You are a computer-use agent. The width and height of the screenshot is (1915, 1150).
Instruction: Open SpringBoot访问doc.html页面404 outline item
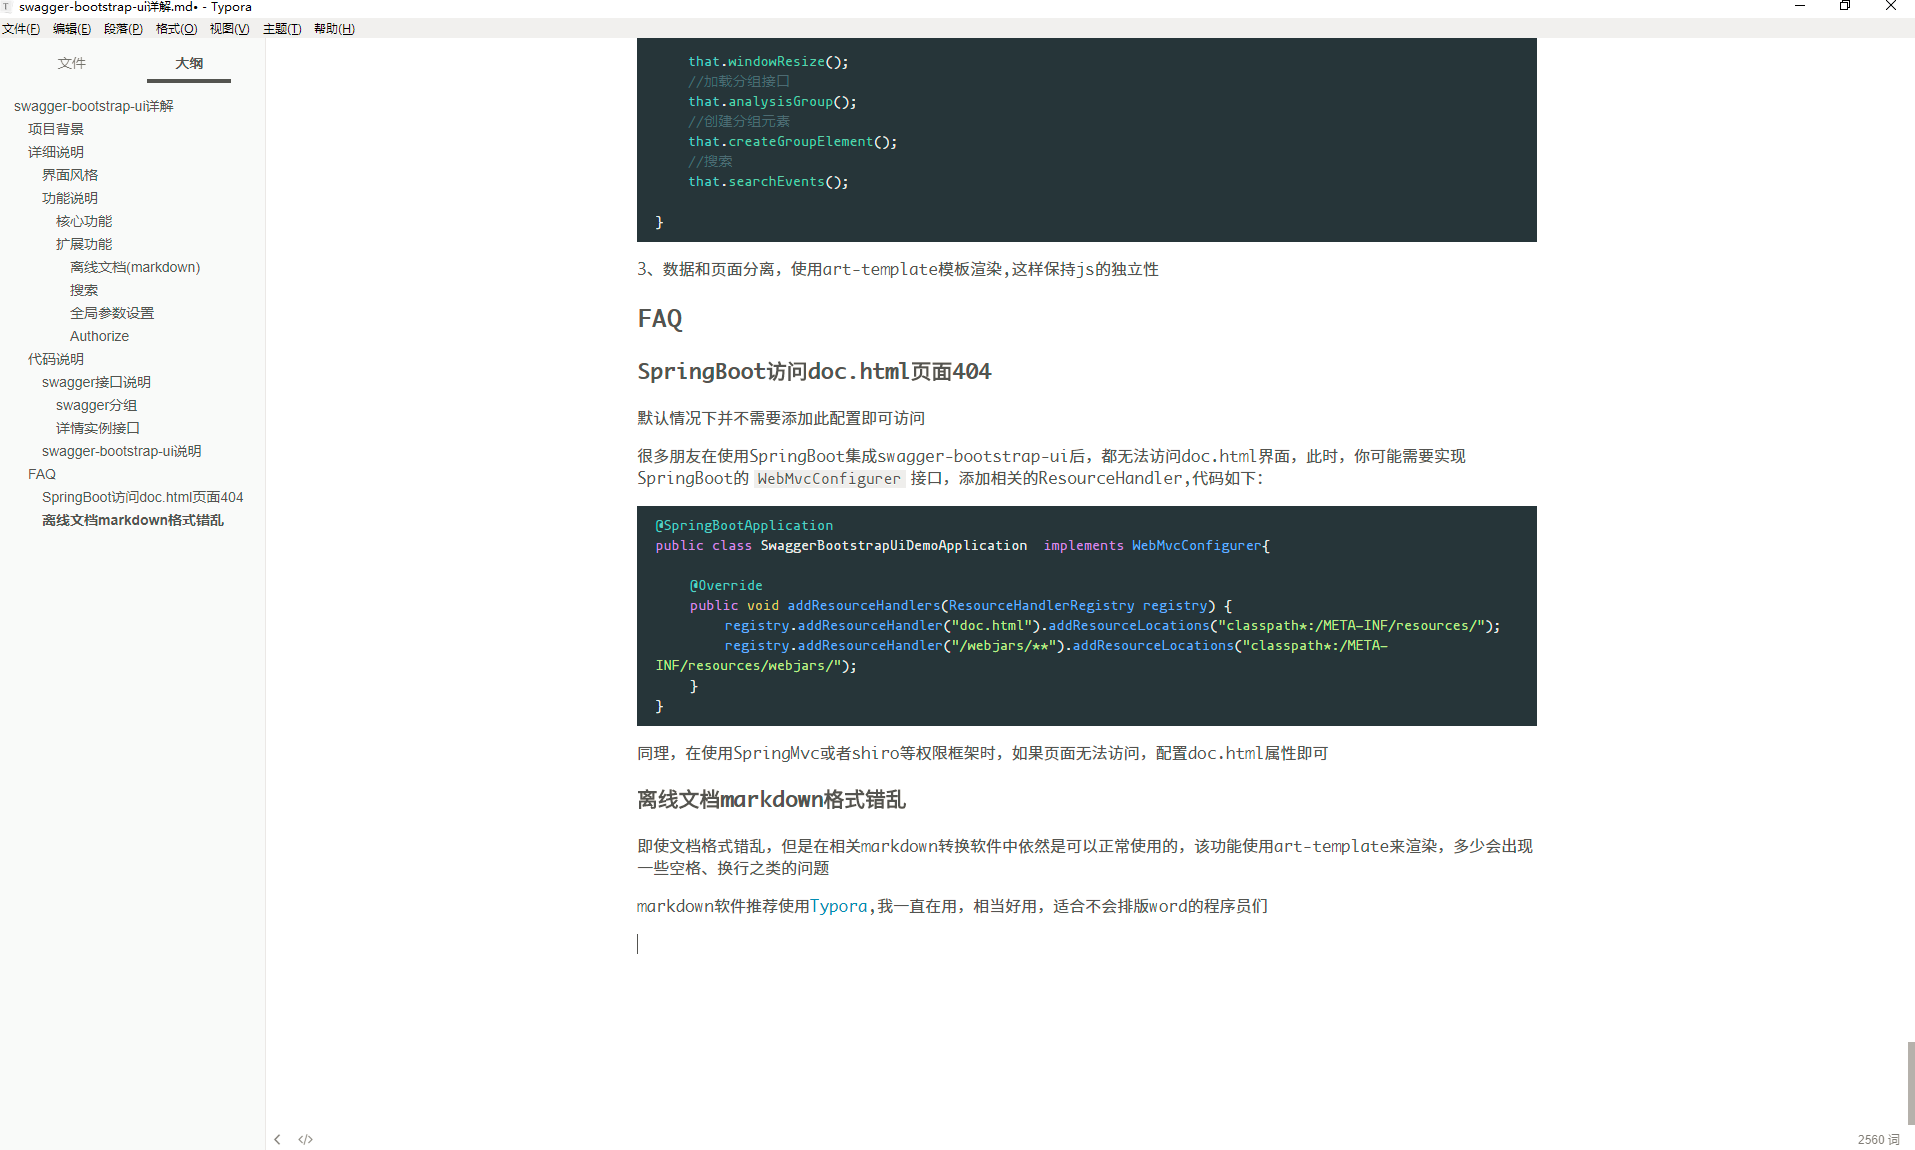tap(142, 497)
